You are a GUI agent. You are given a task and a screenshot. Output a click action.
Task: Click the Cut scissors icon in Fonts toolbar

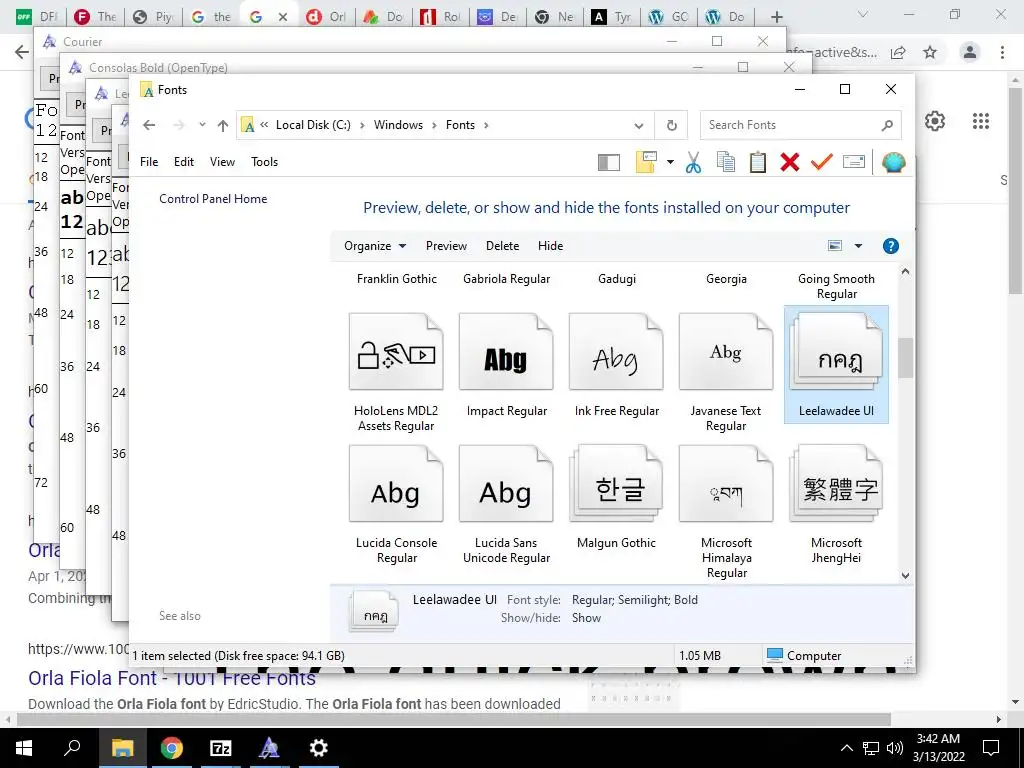(x=694, y=162)
